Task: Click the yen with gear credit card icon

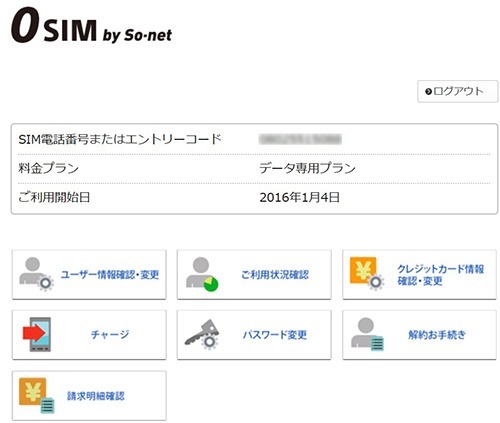Action: tap(367, 273)
